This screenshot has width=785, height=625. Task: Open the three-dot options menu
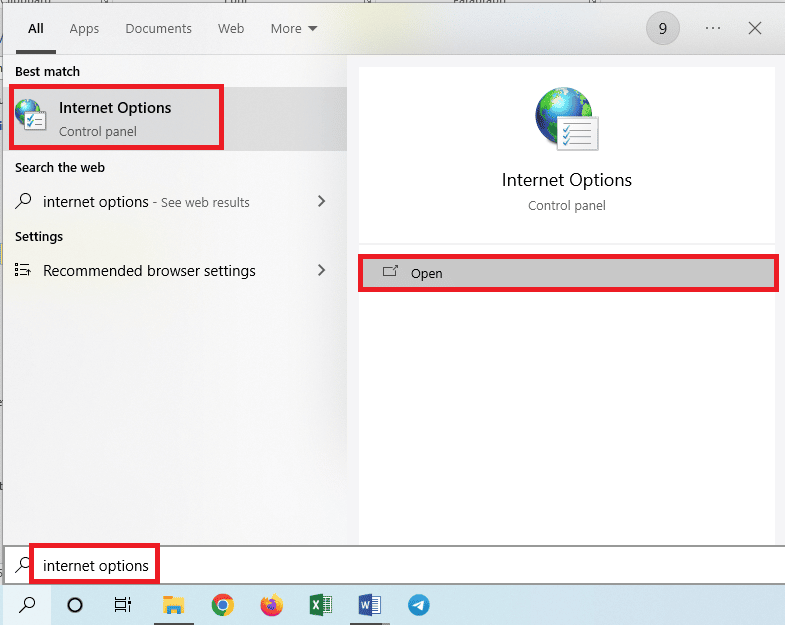pyautogui.click(x=712, y=29)
